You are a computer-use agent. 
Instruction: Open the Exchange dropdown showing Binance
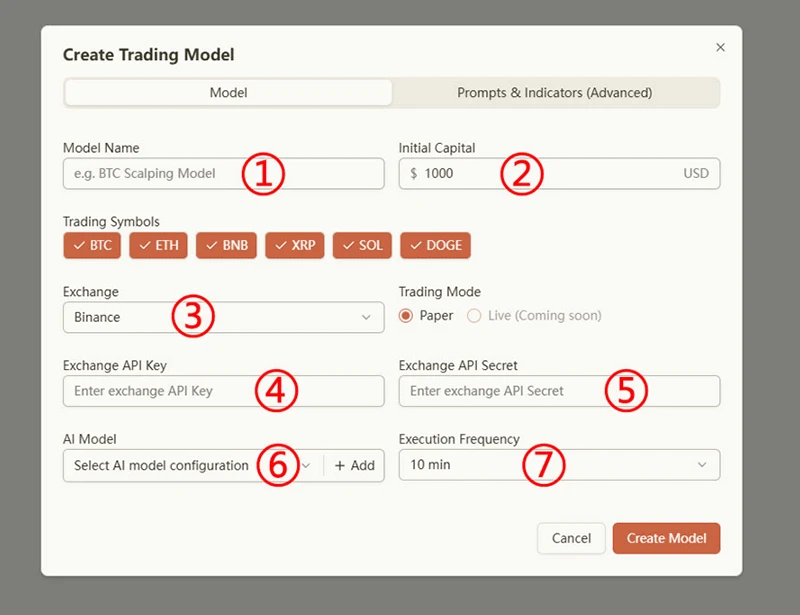pyautogui.click(x=223, y=317)
